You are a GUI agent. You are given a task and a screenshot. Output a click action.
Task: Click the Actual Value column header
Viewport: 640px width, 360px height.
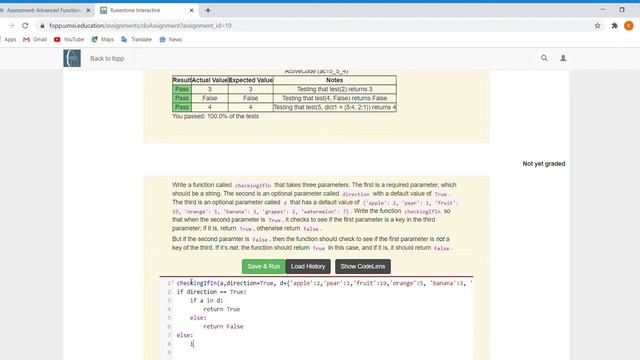pyautogui.click(x=210, y=80)
